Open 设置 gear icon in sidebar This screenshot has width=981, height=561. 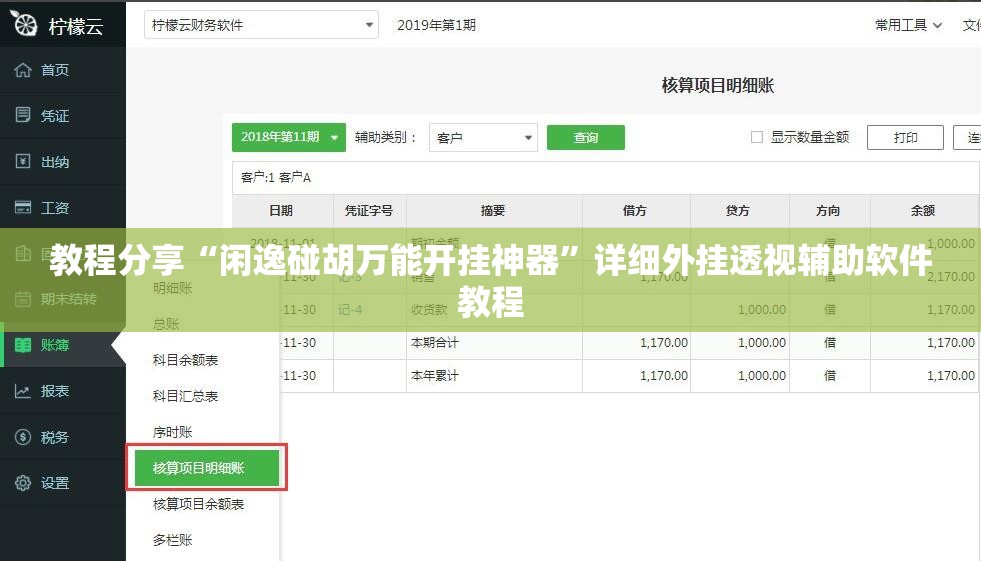(x=23, y=483)
